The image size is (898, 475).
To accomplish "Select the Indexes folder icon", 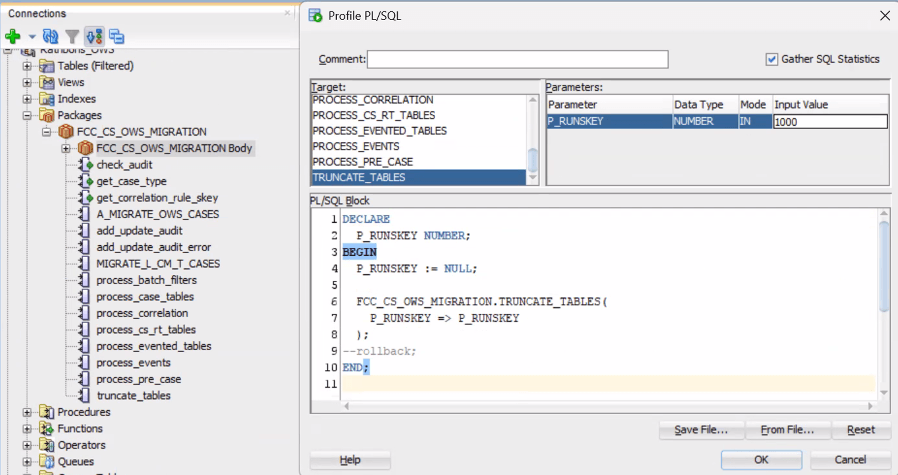I will pyautogui.click(x=46, y=99).
